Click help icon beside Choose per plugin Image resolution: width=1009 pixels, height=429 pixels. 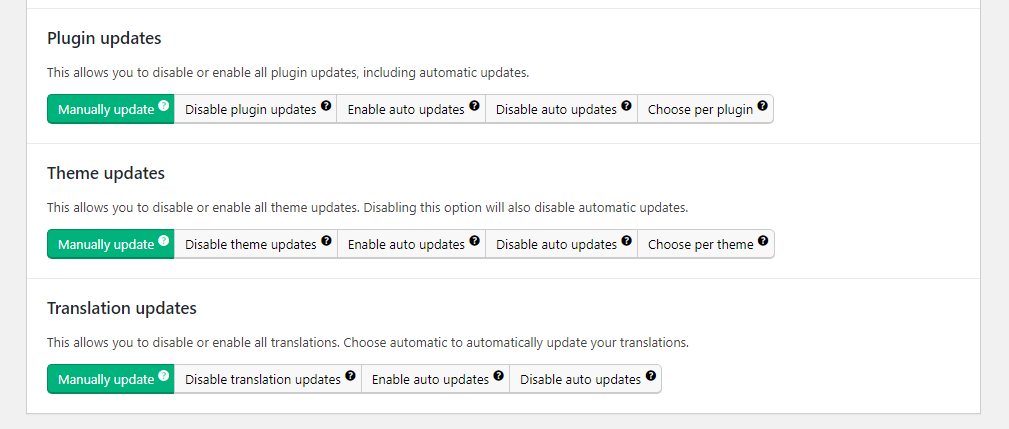point(763,105)
